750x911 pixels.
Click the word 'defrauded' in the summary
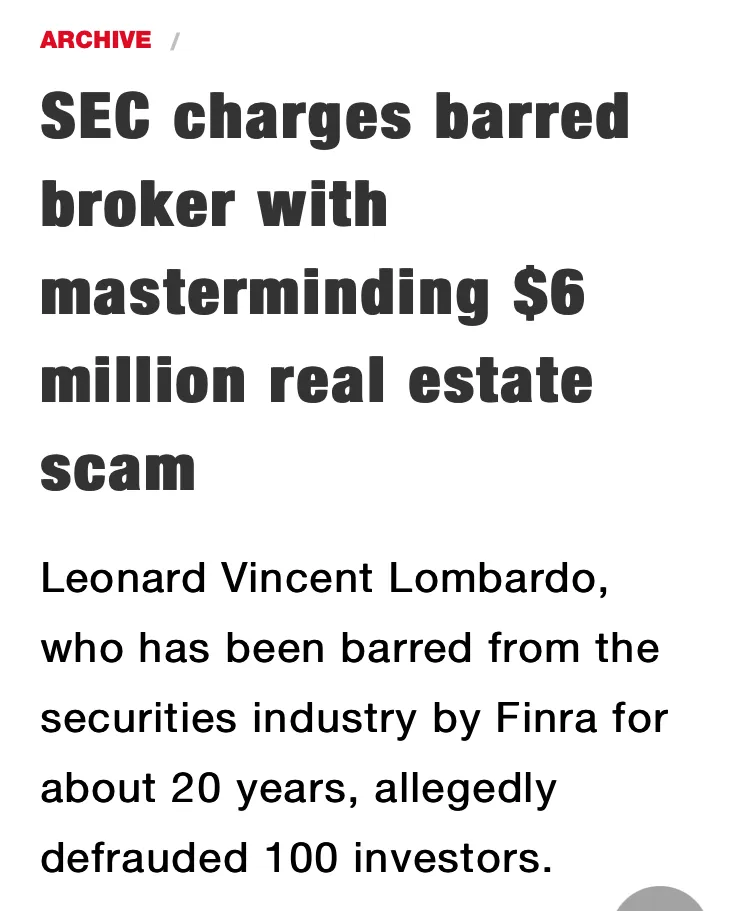pyautogui.click(x=145, y=858)
